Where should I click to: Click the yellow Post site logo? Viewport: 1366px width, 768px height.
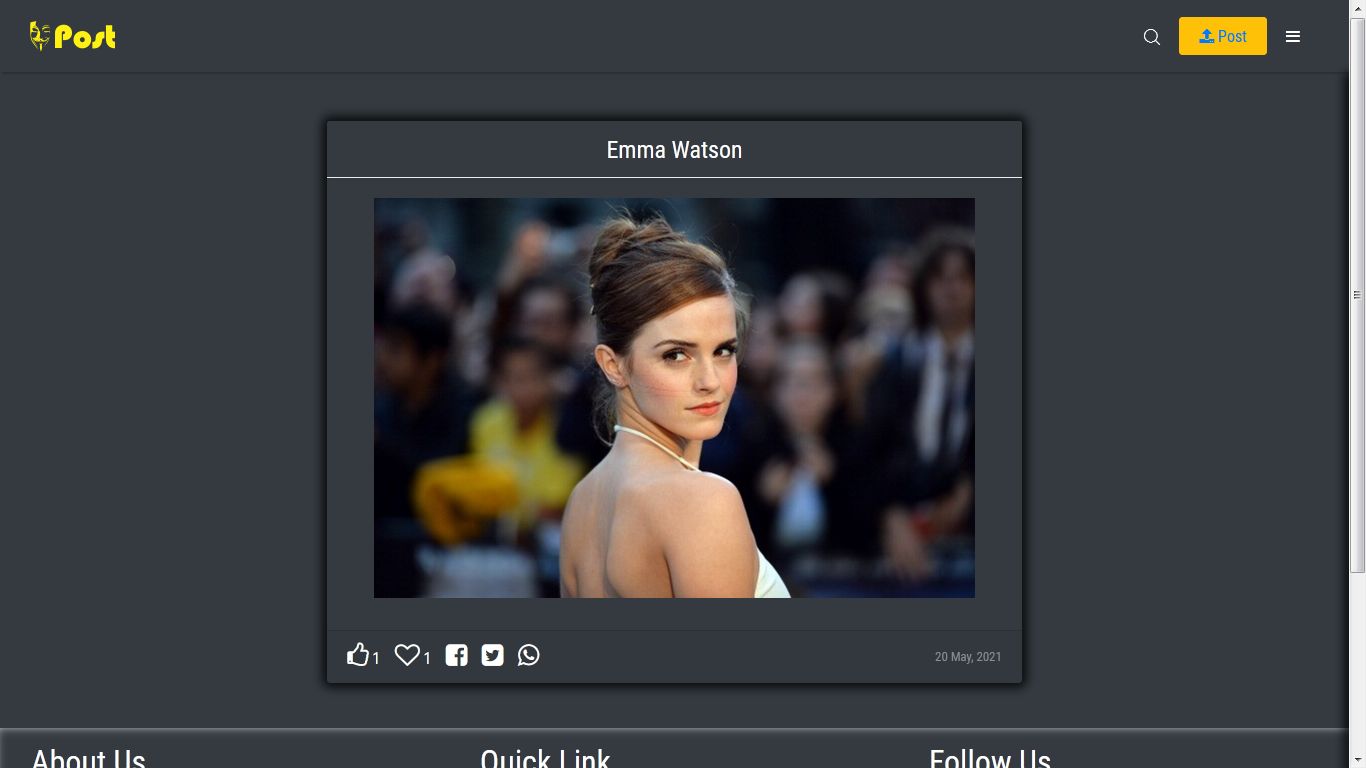[x=72, y=35]
